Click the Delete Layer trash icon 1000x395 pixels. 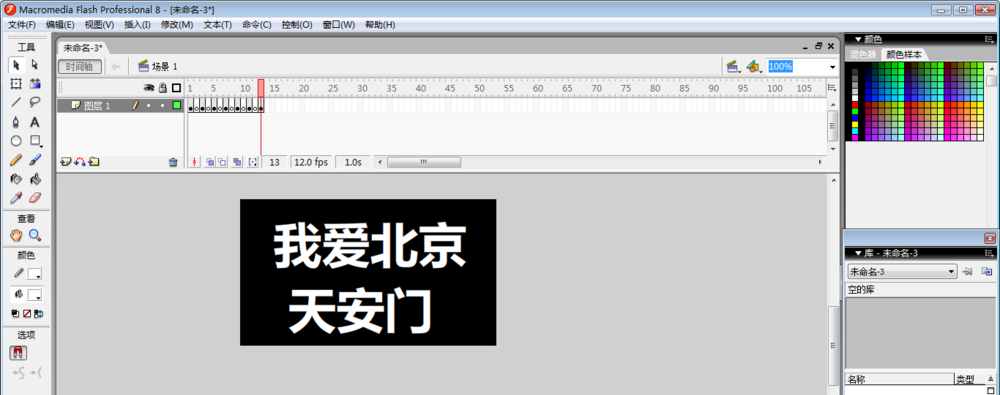(173, 162)
